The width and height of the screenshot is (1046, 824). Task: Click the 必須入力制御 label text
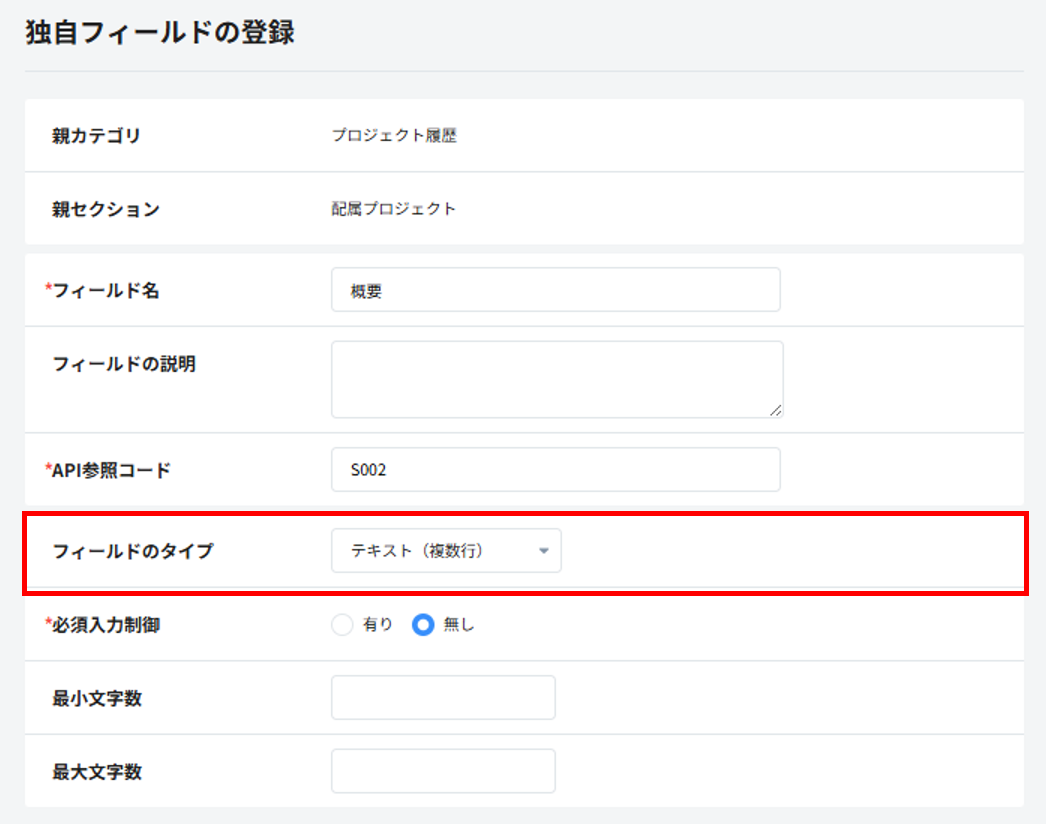105,625
